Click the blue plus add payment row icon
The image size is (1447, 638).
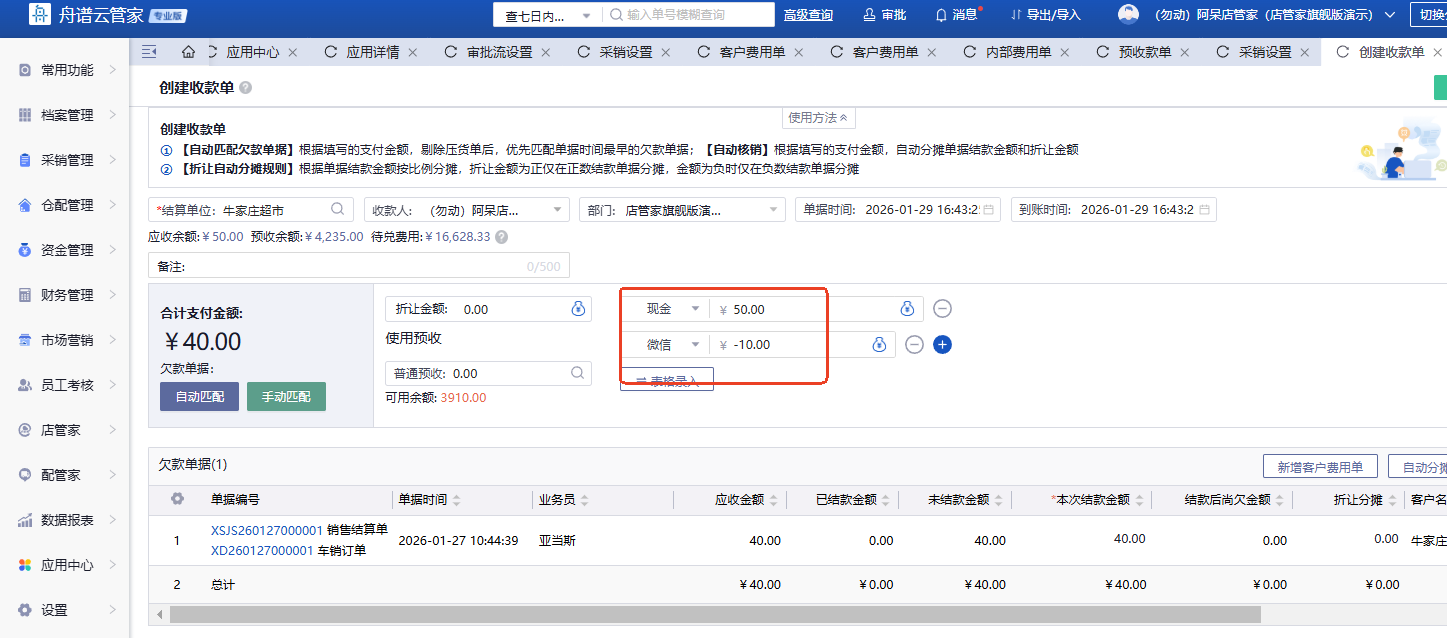click(942, 345)
